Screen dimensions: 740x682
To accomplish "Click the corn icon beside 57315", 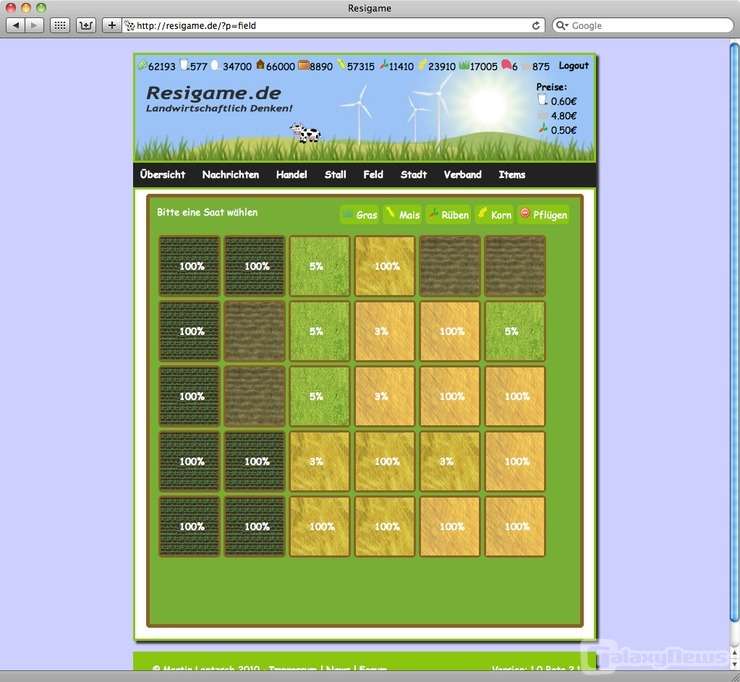I will [342, 65].
